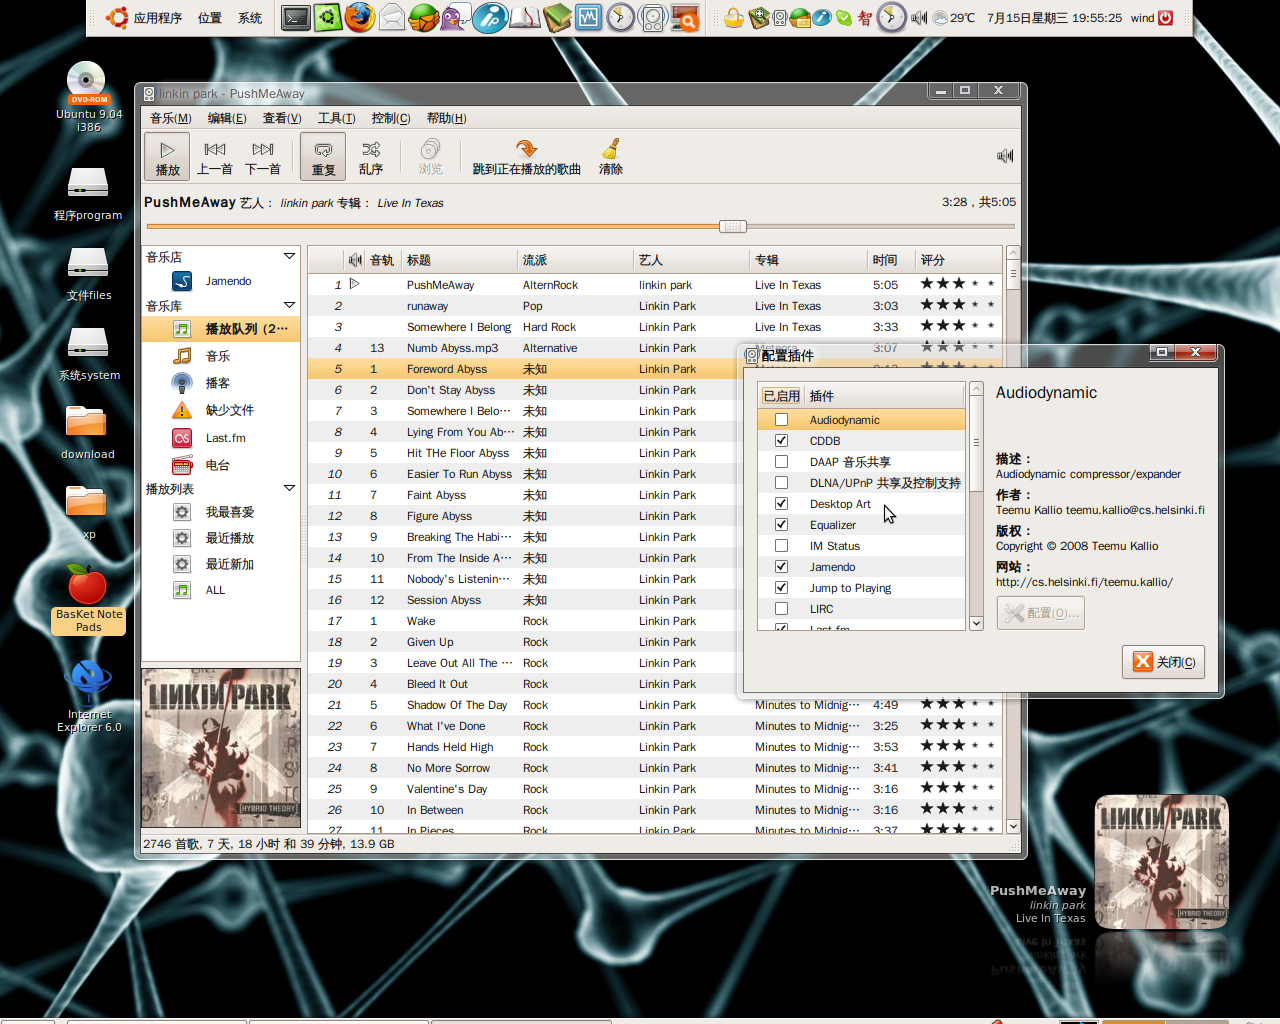Open the Jamendo music store
Screen dimensions: 1280x1024
point(220,281)
